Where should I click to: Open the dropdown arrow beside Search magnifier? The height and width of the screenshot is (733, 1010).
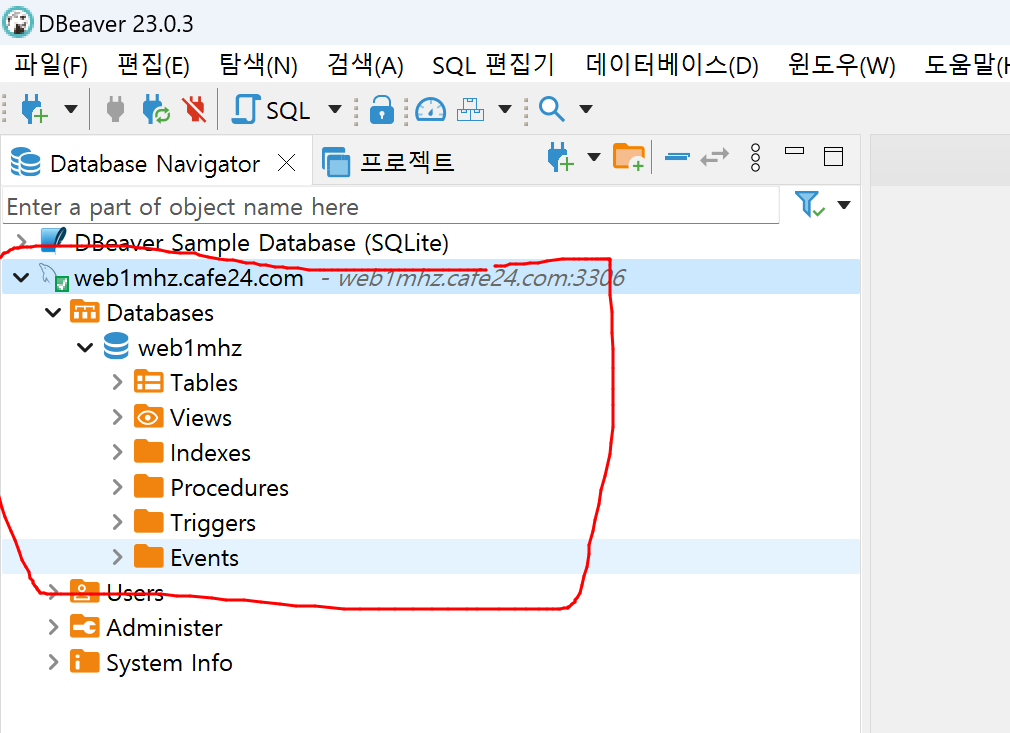click(x=586, y=109)
